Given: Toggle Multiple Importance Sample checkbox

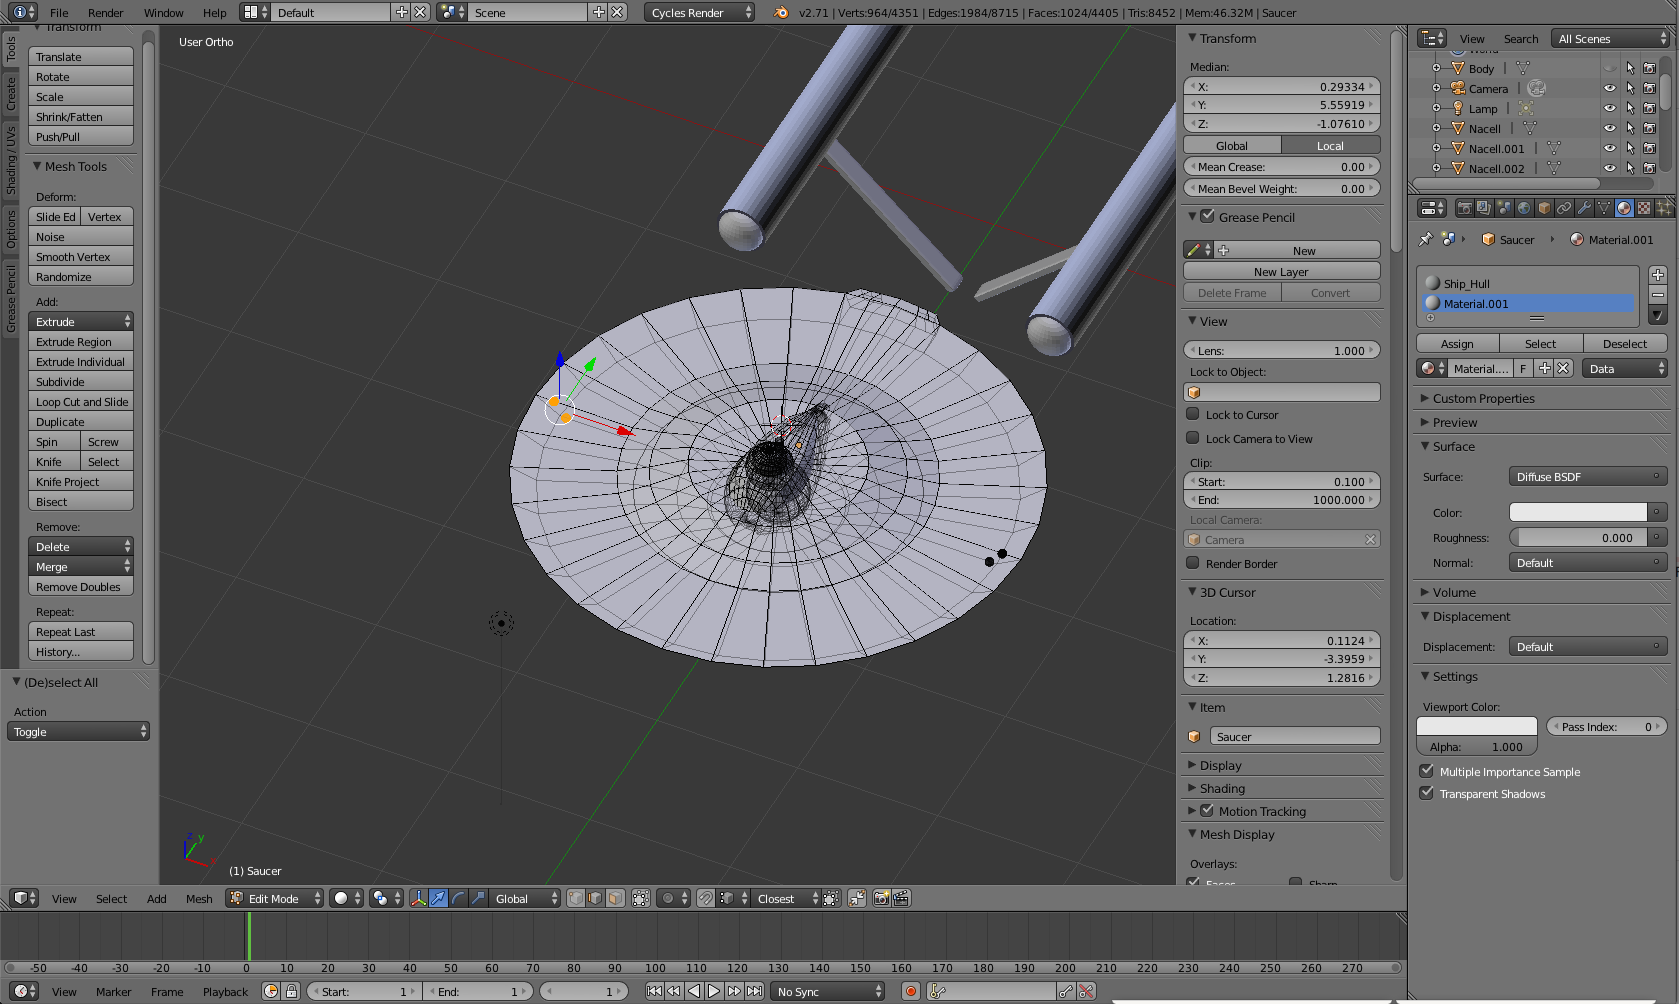Looking at the screenshot, I should (1427, 771).
